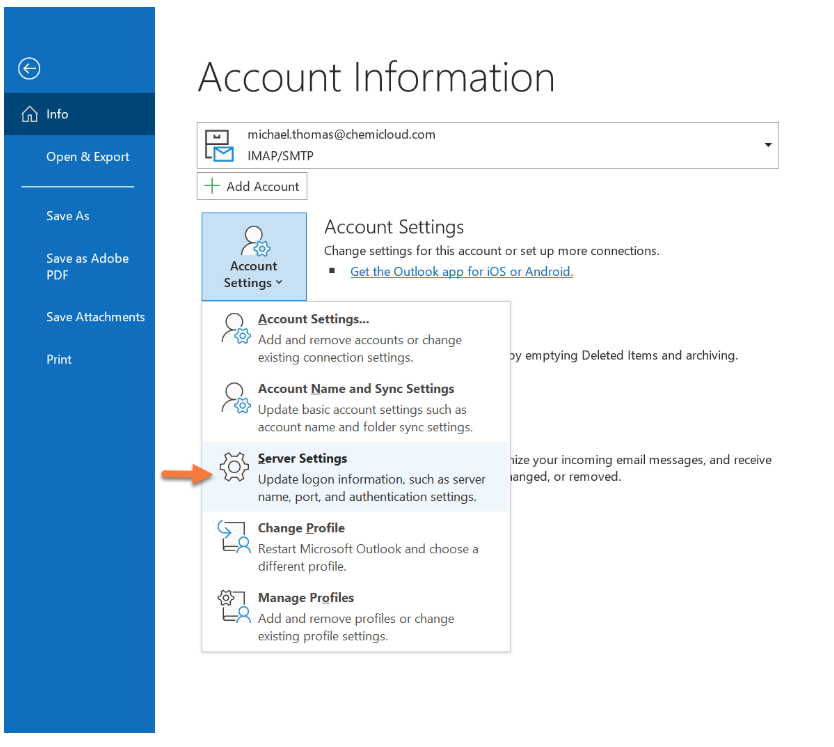Image resolution: width=834 pixels, height=747 pixels.
Task: Click the Account Name and Sync Settings icon
Action: pyautogui.click(x=233, y=397)
